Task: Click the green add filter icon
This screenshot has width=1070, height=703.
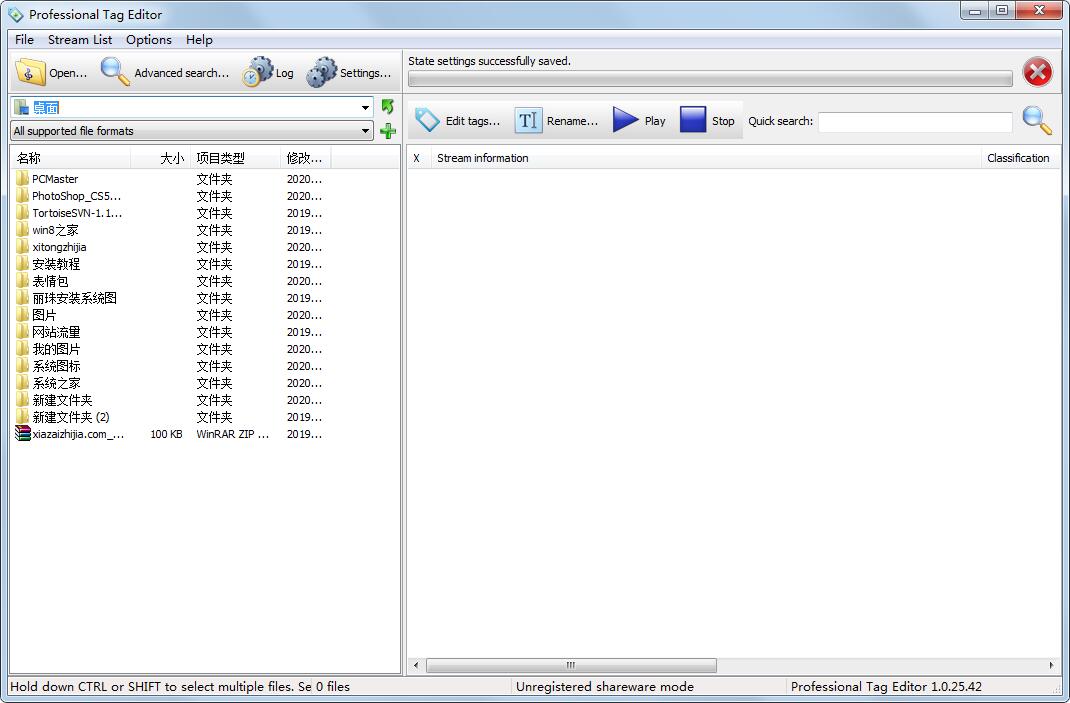Action: 388,130
